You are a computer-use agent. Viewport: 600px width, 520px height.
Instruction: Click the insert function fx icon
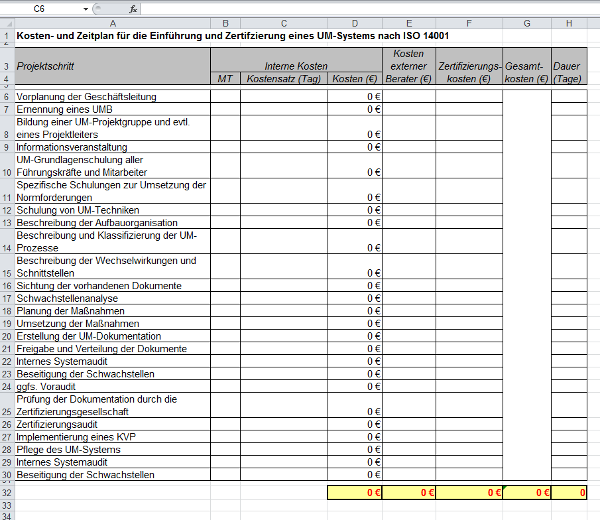(134, 8)
